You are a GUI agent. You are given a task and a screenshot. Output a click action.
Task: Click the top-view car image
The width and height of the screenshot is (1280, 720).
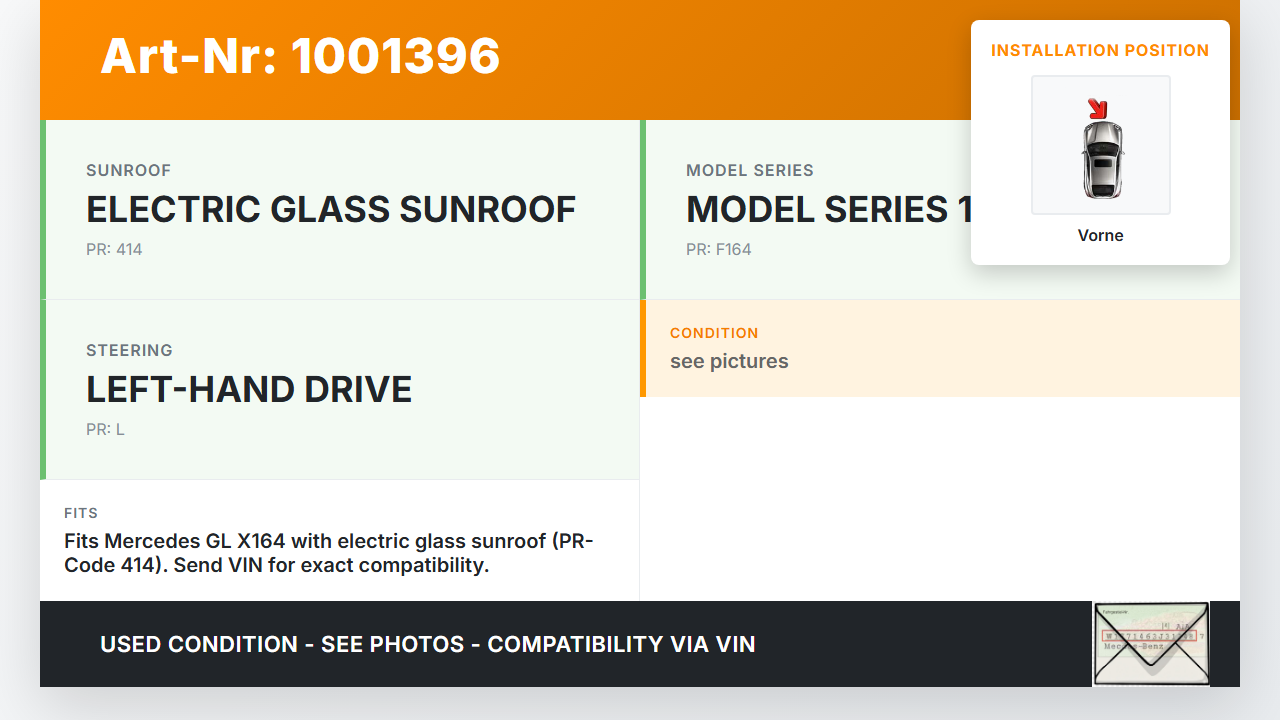(x=1101, y=158)
